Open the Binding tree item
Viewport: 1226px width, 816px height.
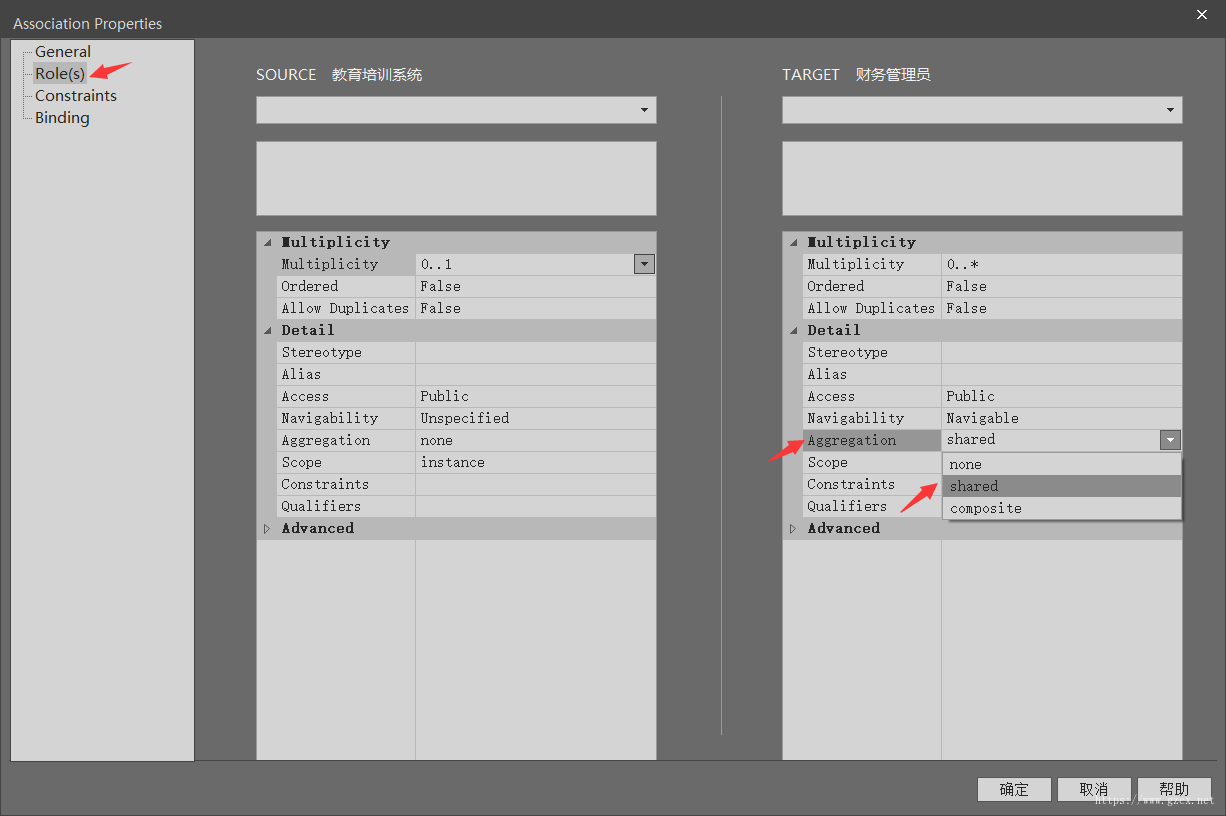tap(62, 118)
